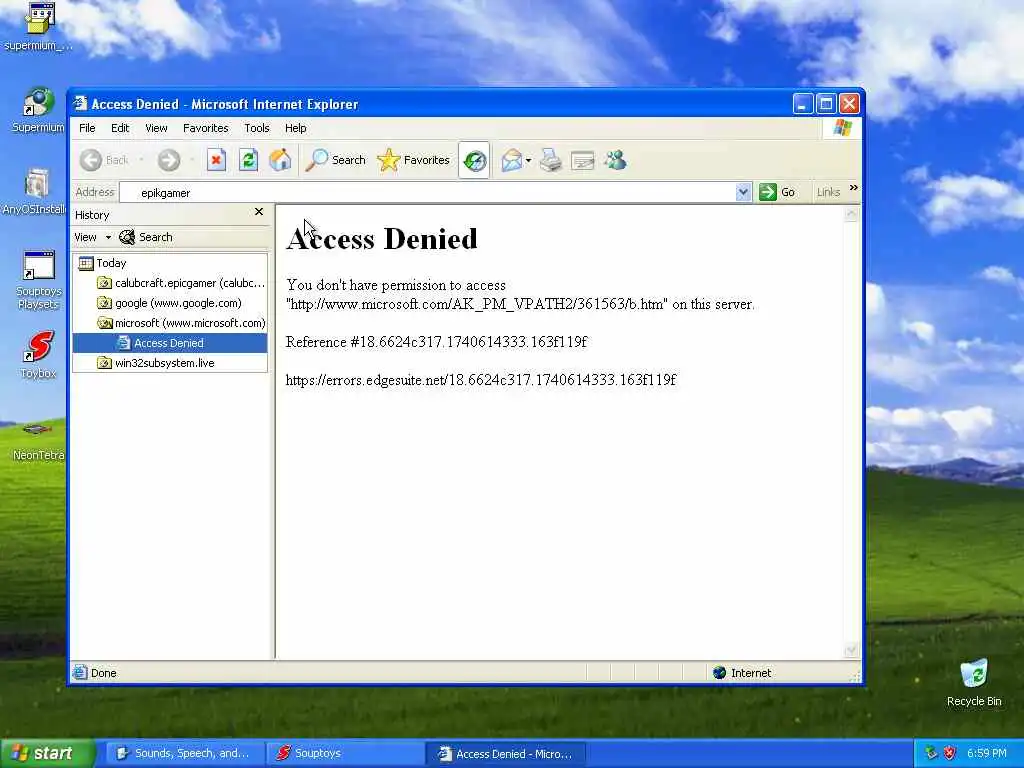Screen dimensions: 1024x768
Task: Open the History panel View dropdown
Action: (x=92, y=237)
